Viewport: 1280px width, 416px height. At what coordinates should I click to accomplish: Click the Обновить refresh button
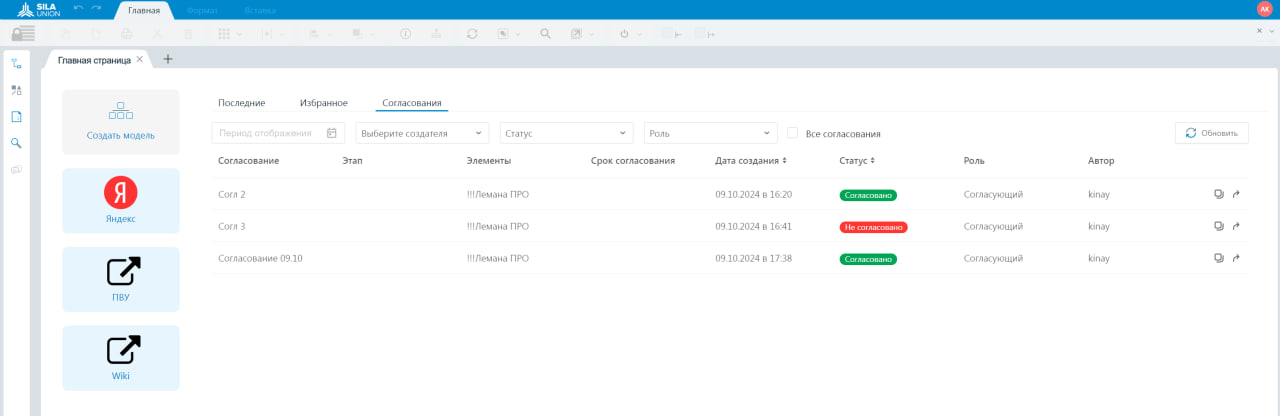point(1211,133)
